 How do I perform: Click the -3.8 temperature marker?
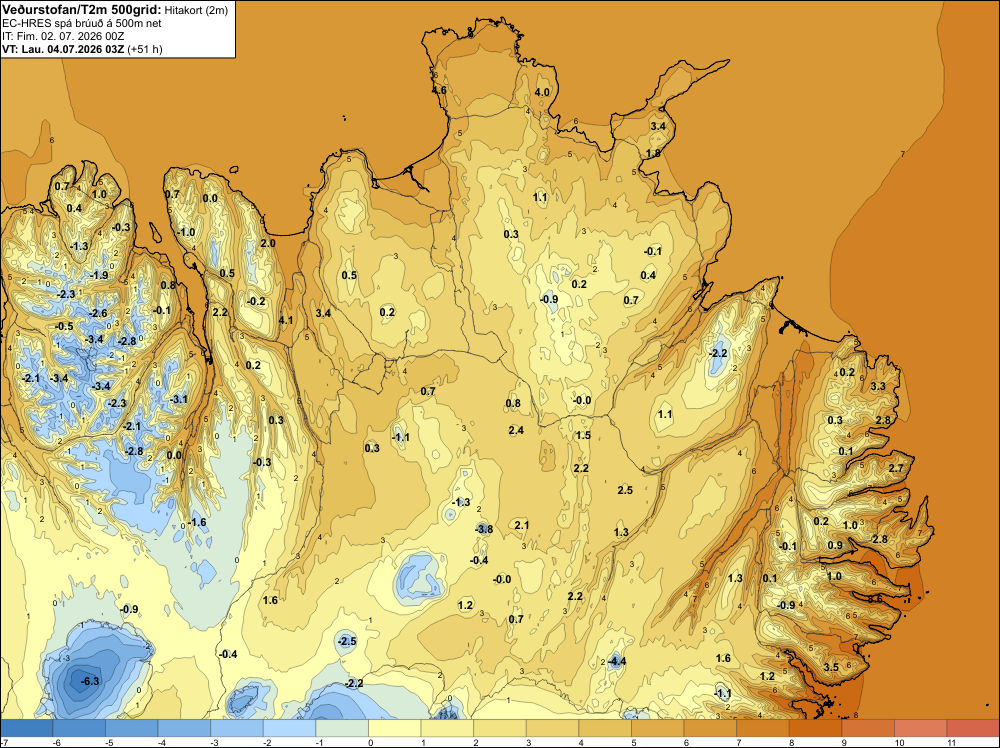coord(484,529)
